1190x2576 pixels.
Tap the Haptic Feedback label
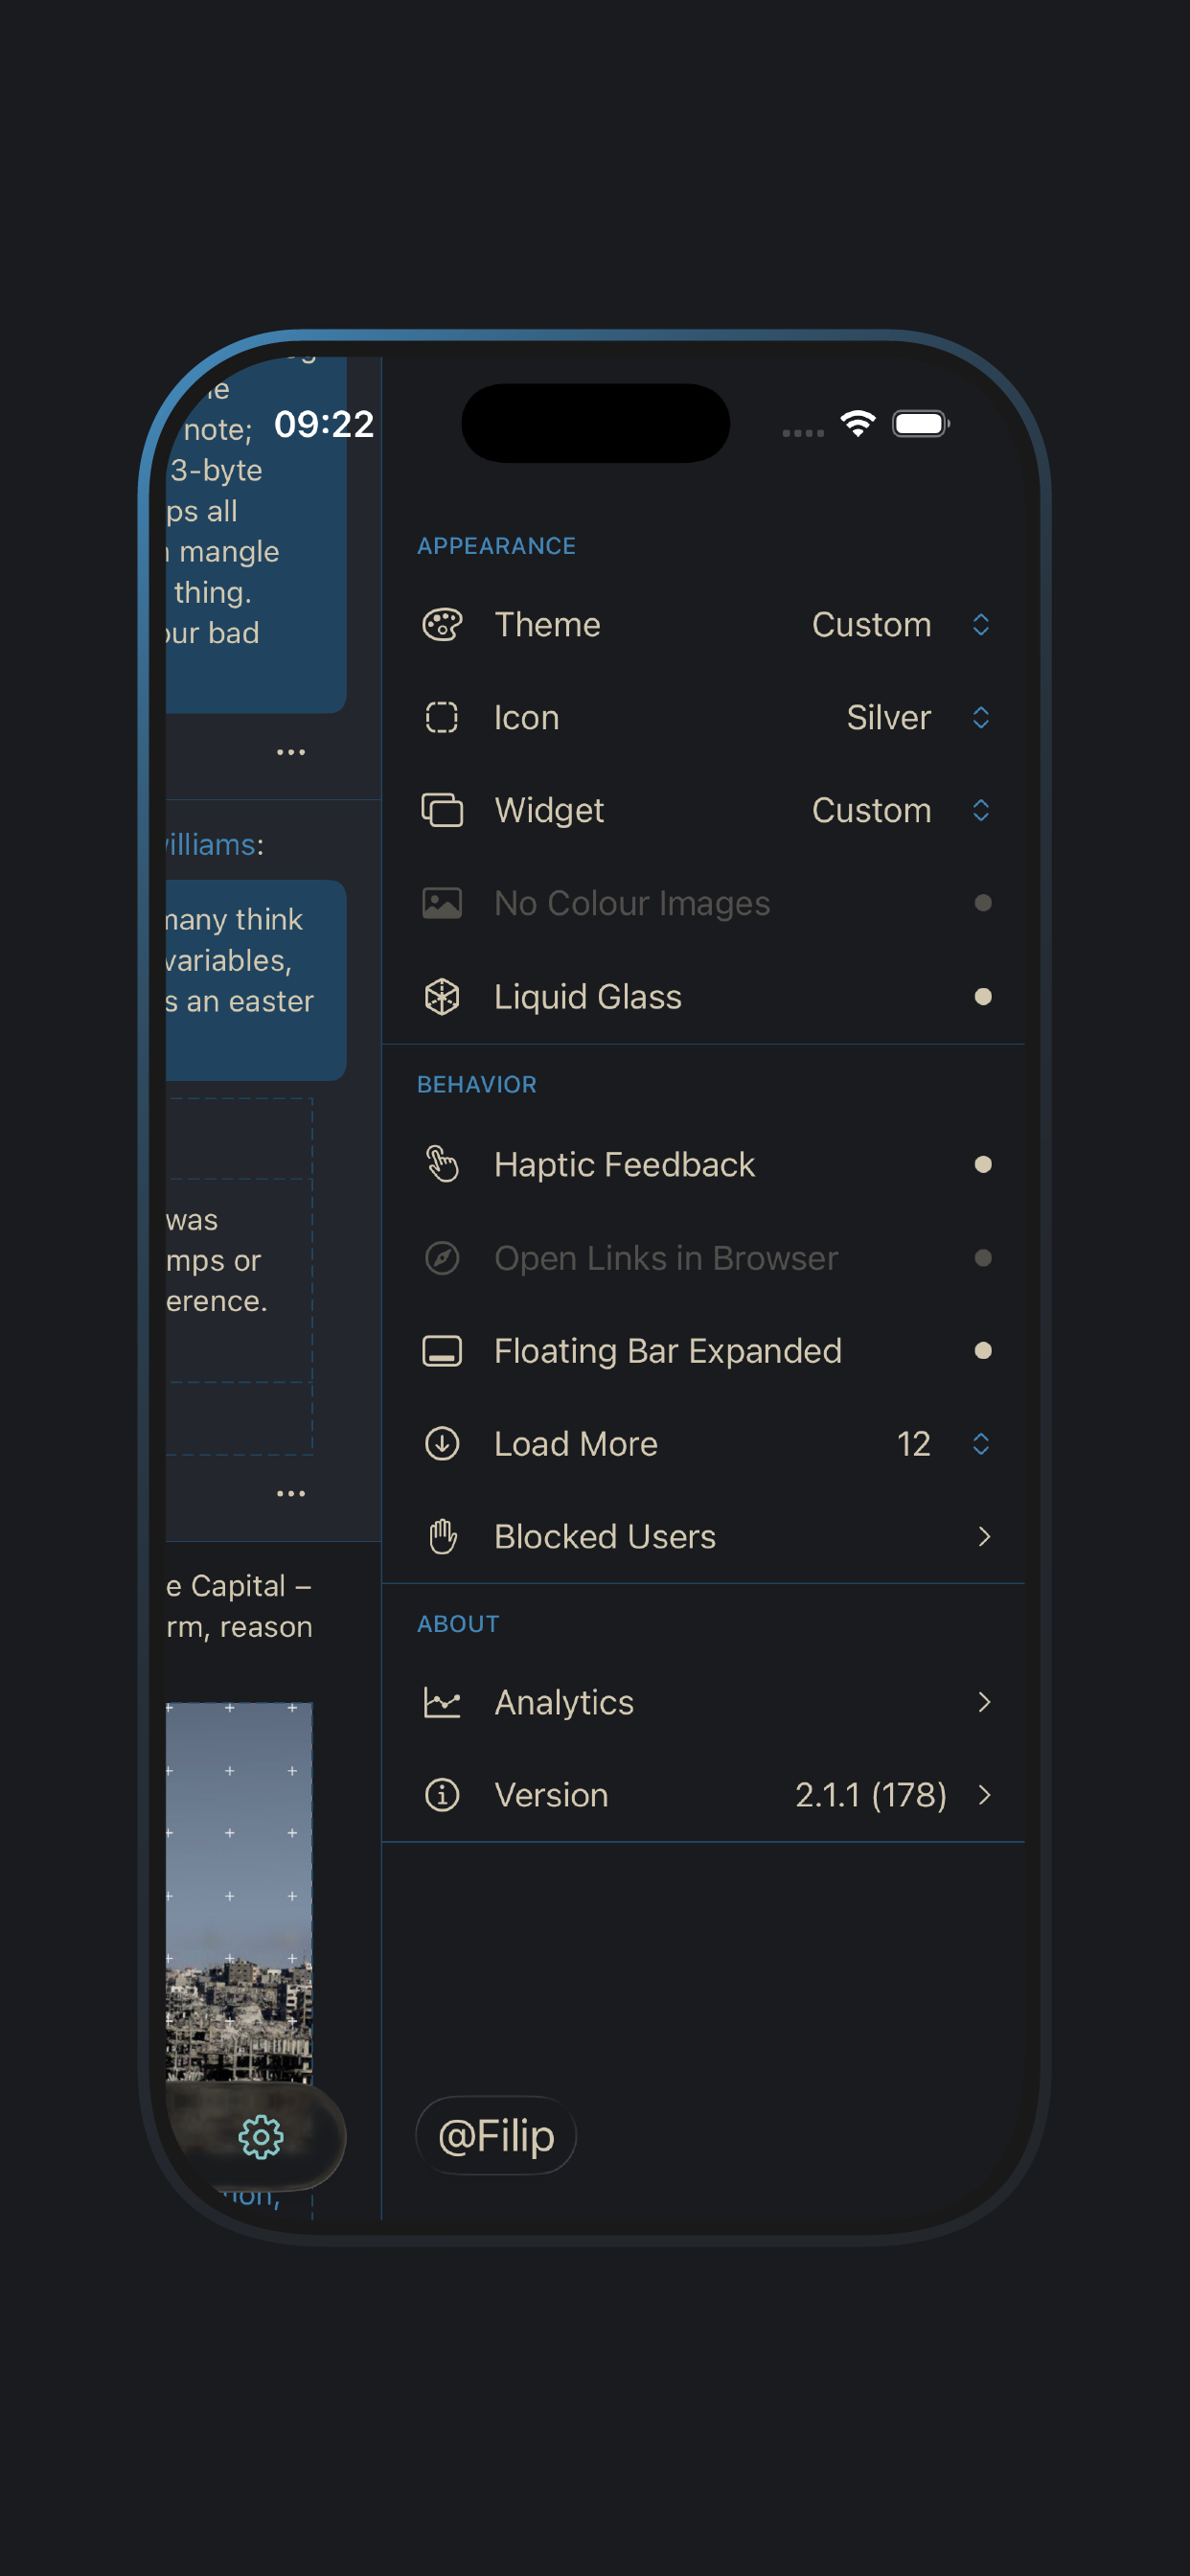[x=624, y=1165]
